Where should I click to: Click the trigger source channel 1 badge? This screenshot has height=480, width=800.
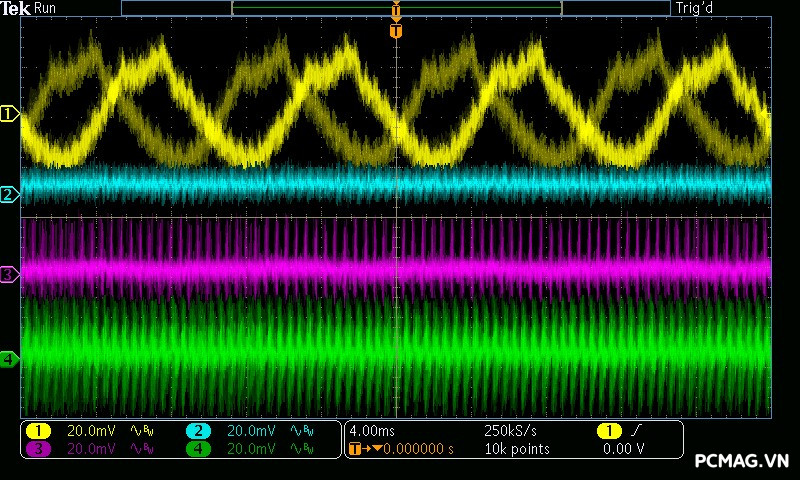point(608,431)
